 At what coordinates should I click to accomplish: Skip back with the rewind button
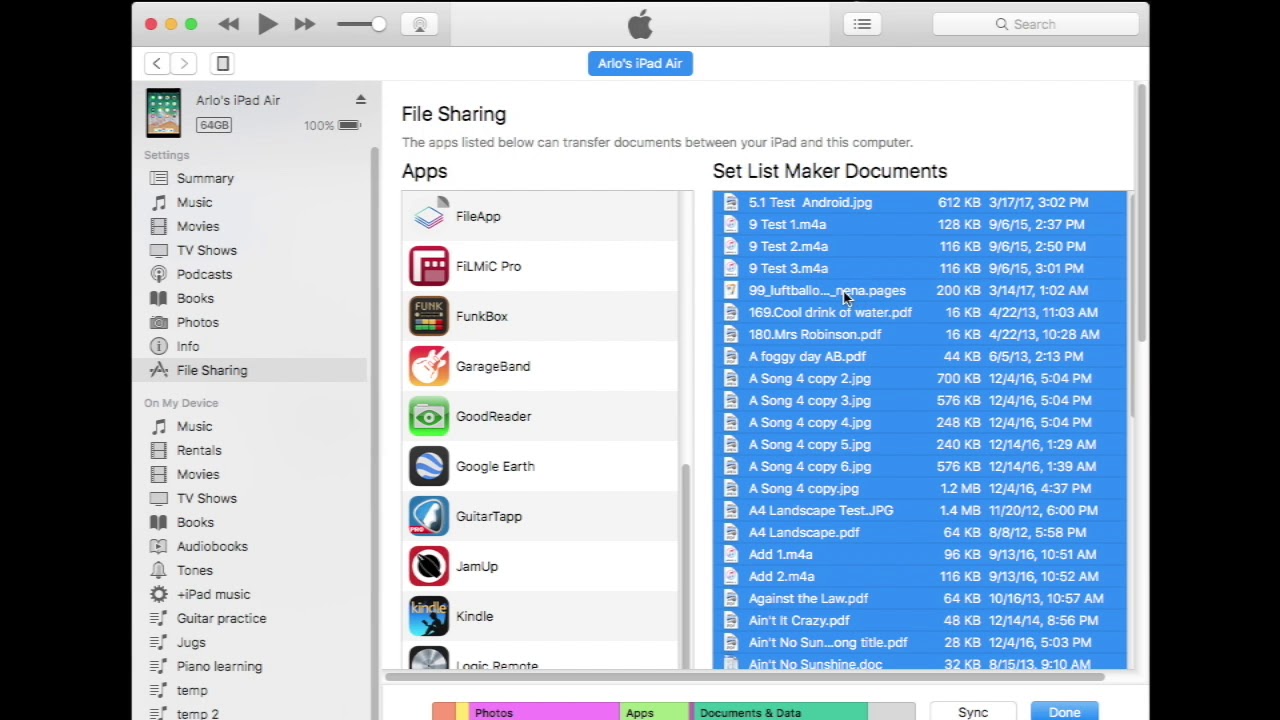point(228,24)
